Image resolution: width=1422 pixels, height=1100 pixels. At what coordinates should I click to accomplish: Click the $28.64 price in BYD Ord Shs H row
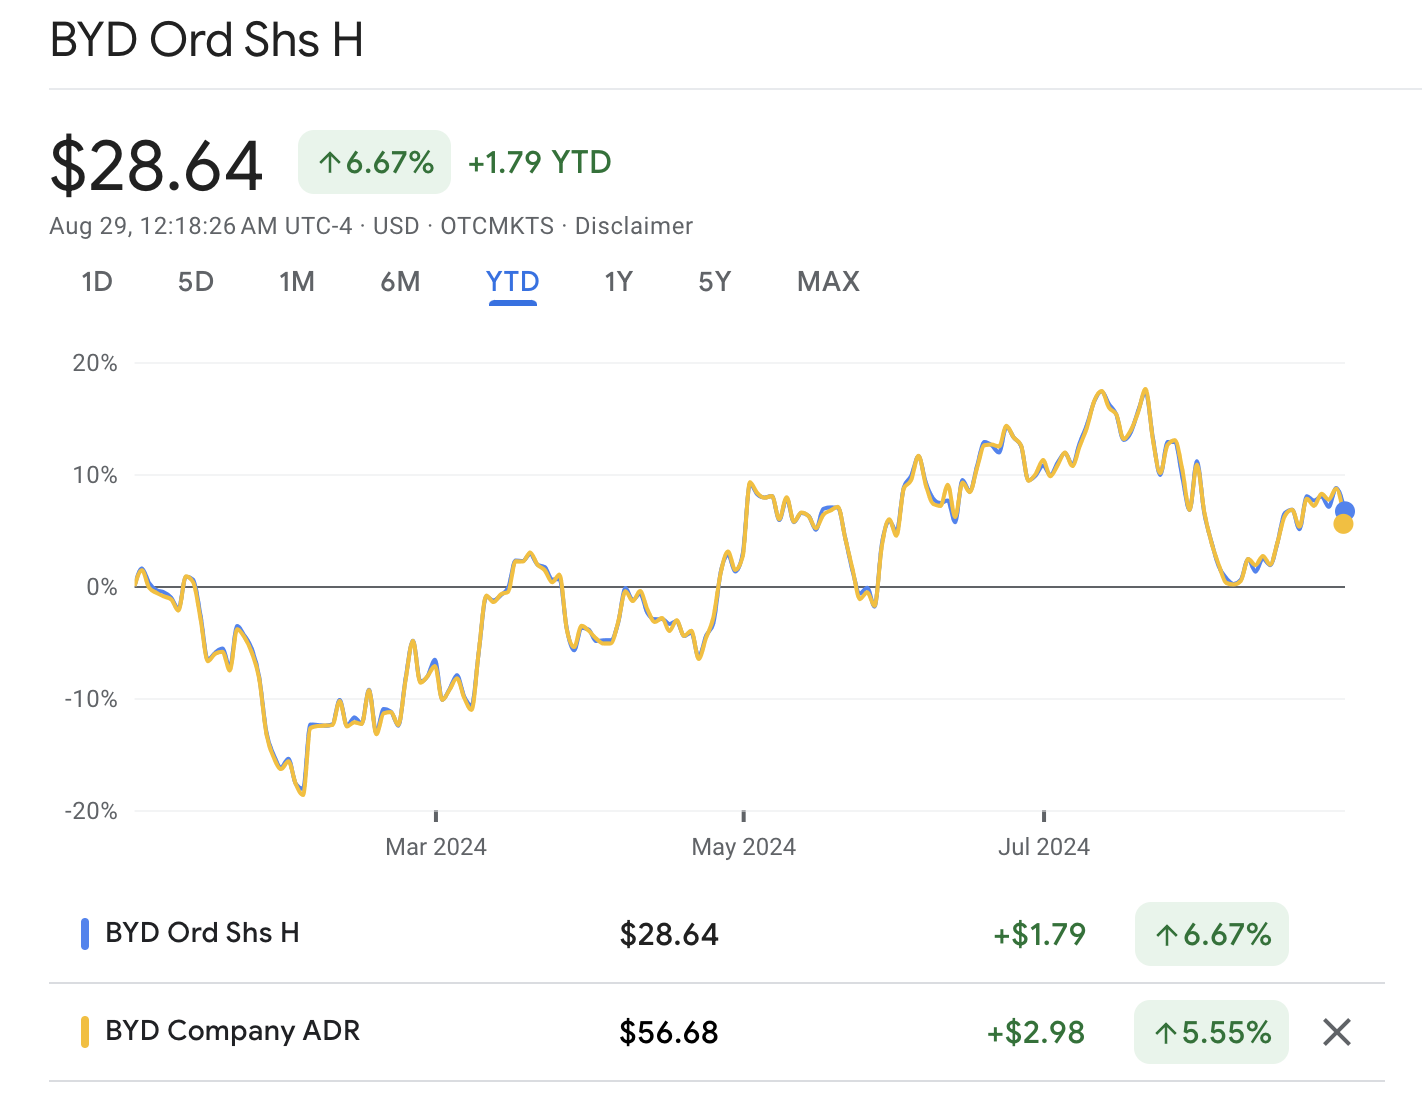669,934
